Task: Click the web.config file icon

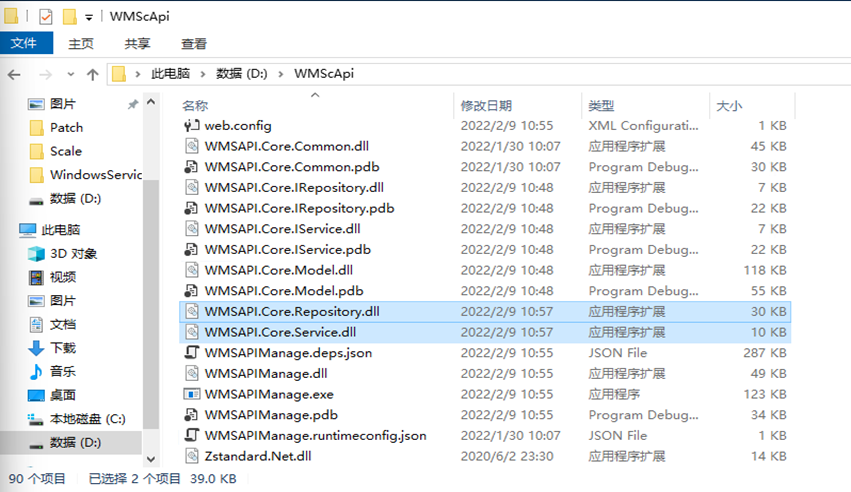Action: (192, 126)
